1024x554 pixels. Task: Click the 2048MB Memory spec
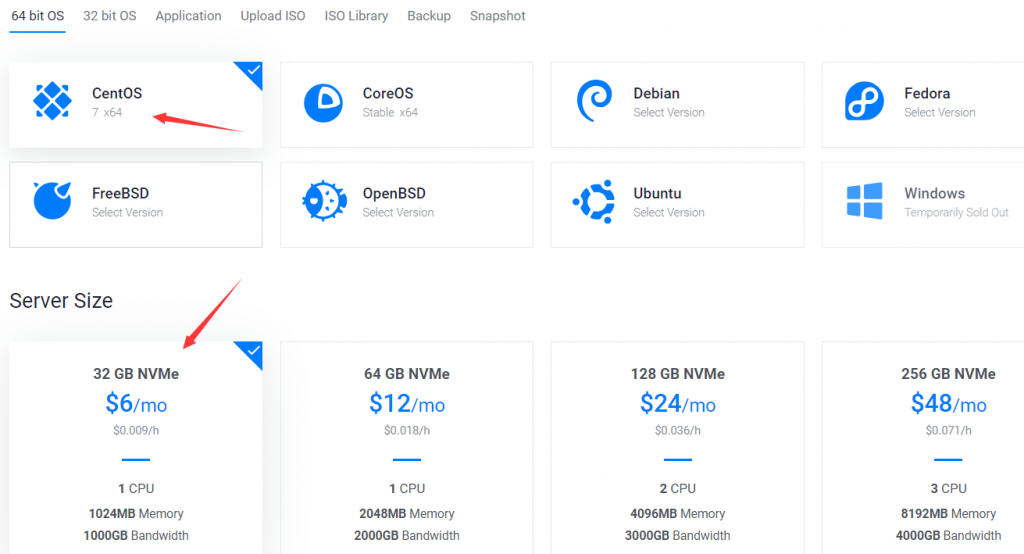click(407, 513)
